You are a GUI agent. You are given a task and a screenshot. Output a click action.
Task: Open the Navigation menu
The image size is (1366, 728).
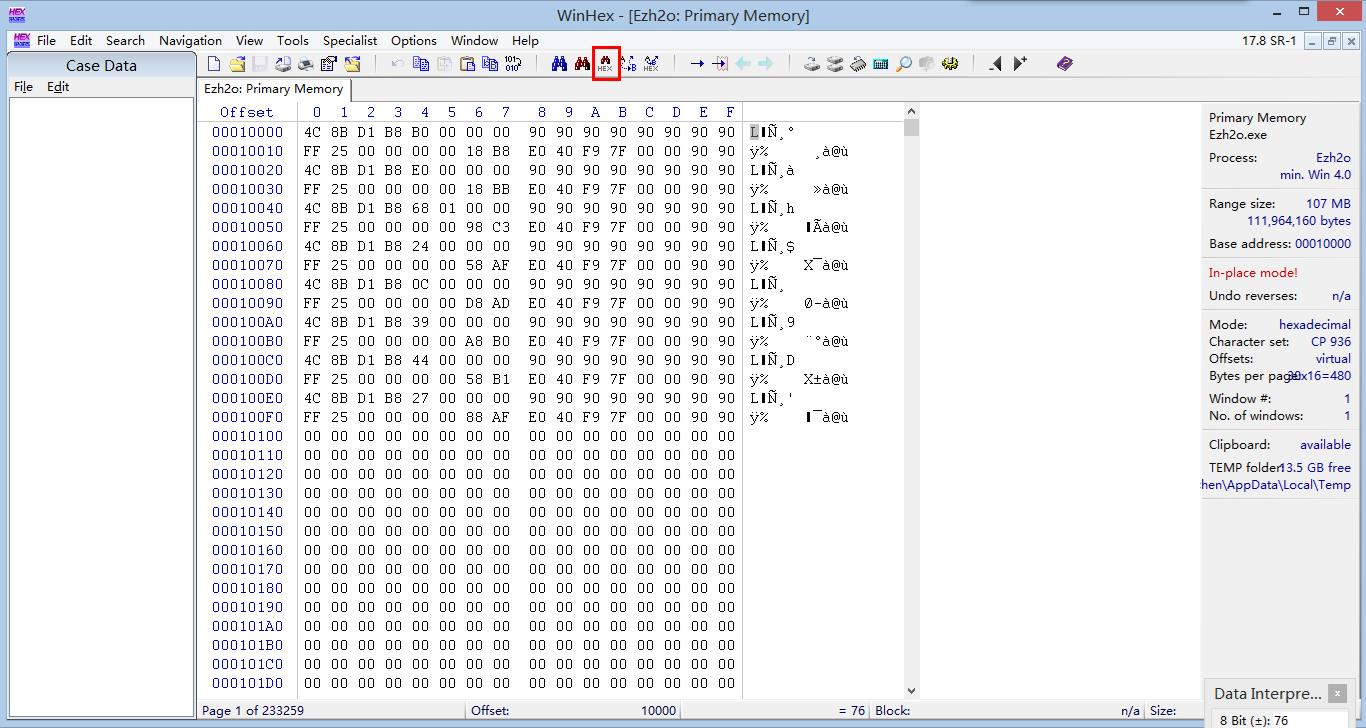click(x=190, y=41)
